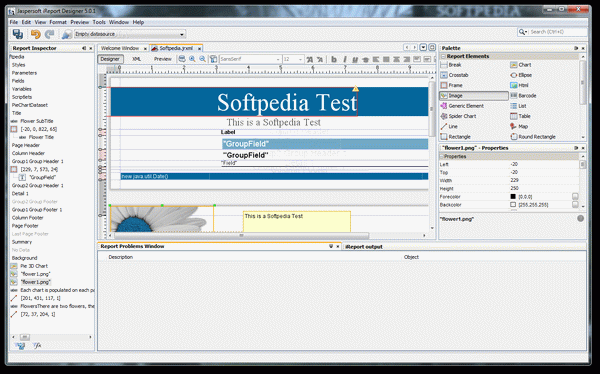This screenshot has height=374, width=600.
Task: Click the increase font size icon
Action: pos(310,59)
